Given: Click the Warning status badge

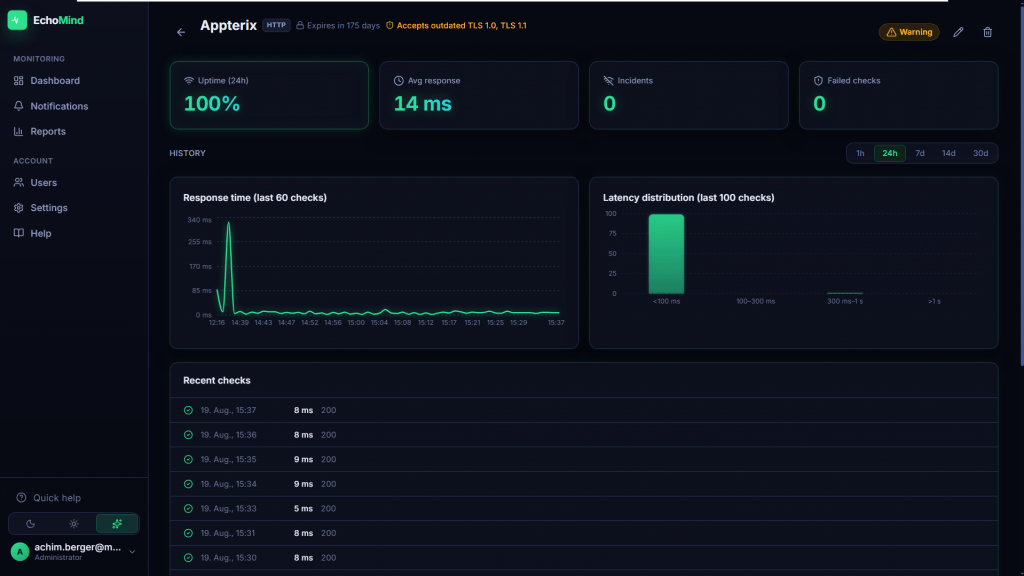Looking at the screenshot, I should [909, 32].
